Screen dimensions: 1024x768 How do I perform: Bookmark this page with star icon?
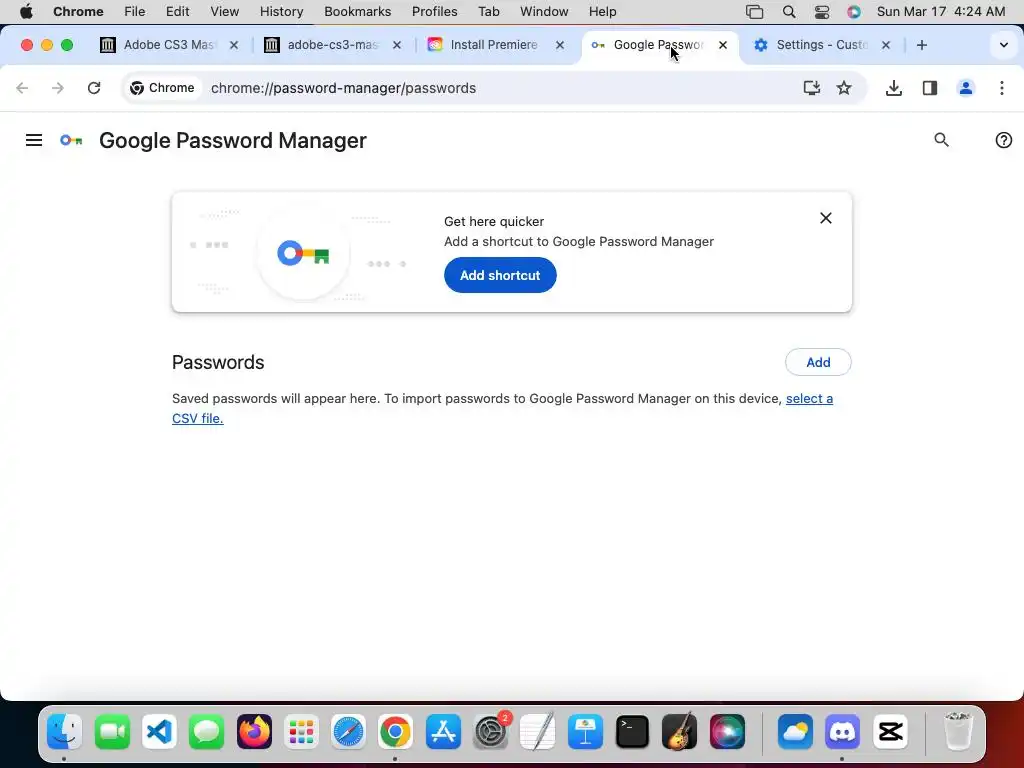(x=844, y=88)
